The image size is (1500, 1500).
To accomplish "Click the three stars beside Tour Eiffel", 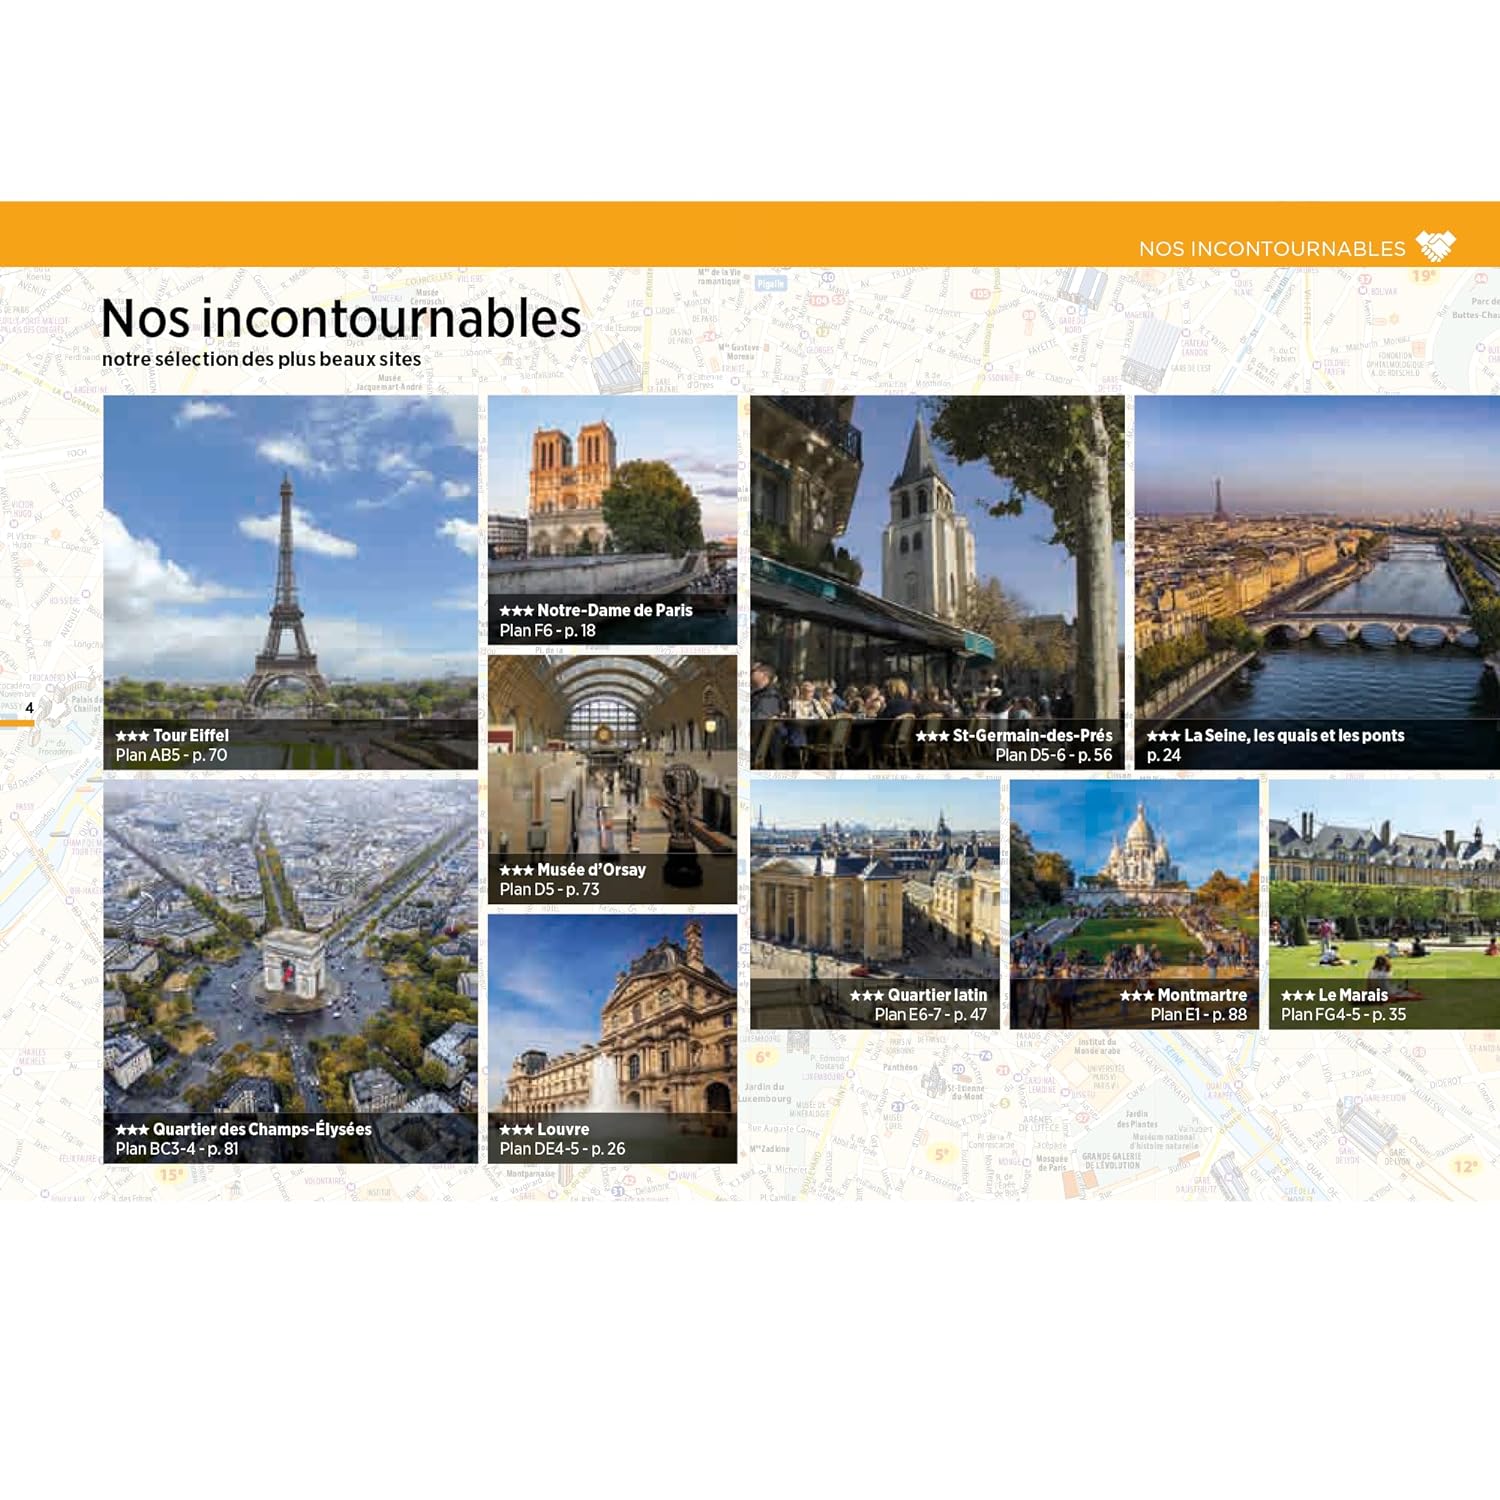I will (132, 736).
